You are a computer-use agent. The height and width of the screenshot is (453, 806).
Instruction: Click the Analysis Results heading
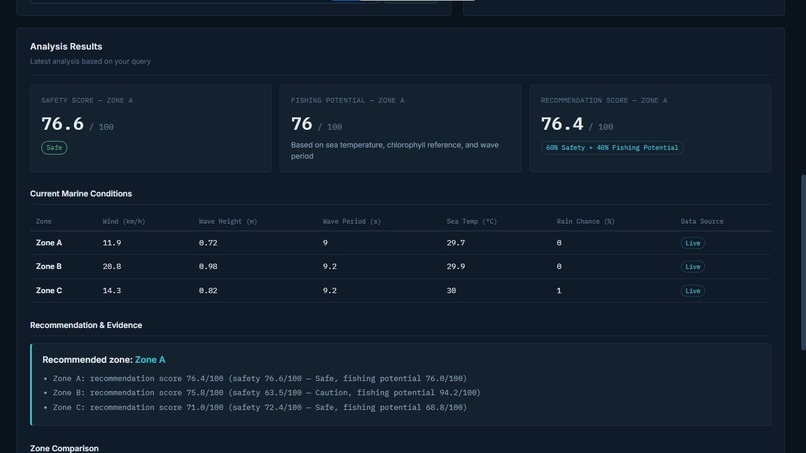click(66, 46)
